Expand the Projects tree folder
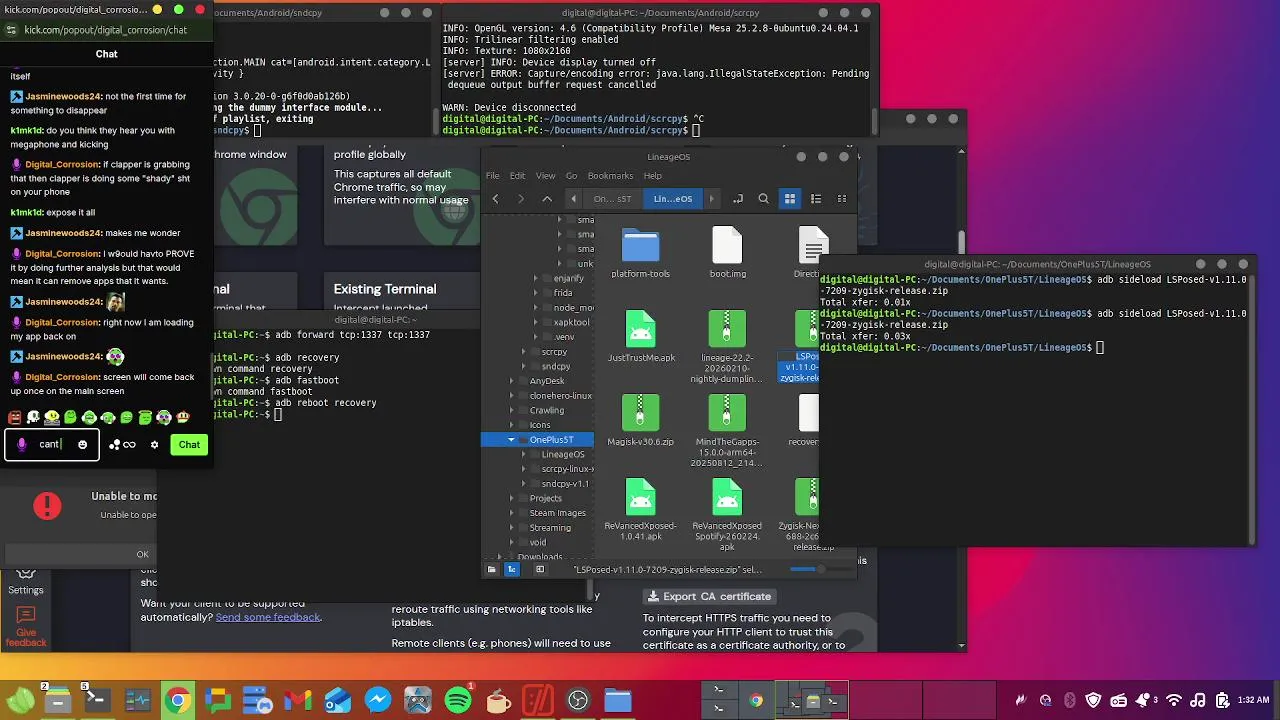 (511, 498)
